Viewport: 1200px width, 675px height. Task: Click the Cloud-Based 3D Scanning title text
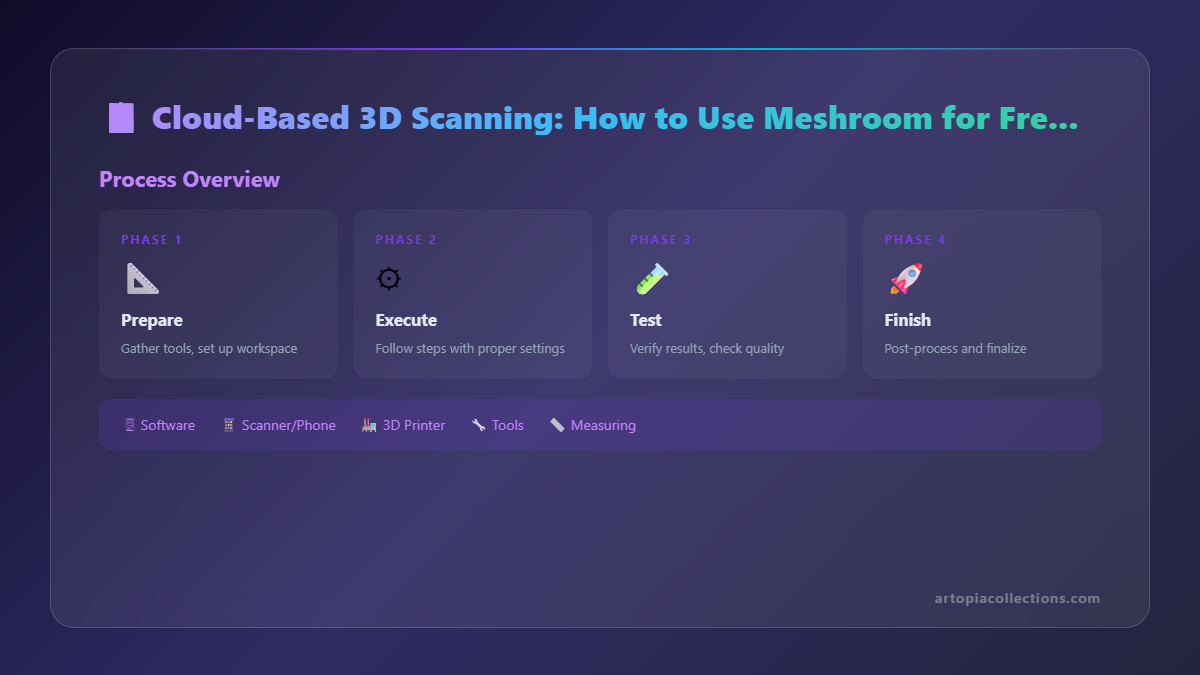point(615,118)
